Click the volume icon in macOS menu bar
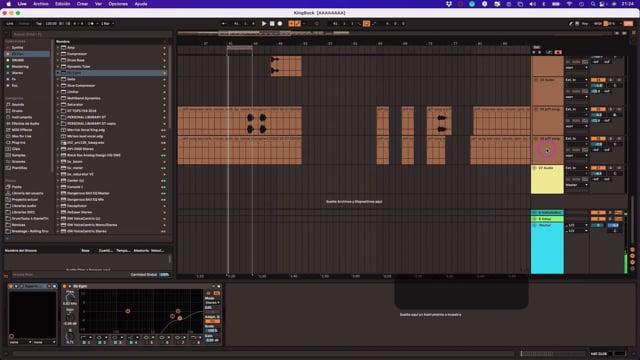 pos(532,4)
